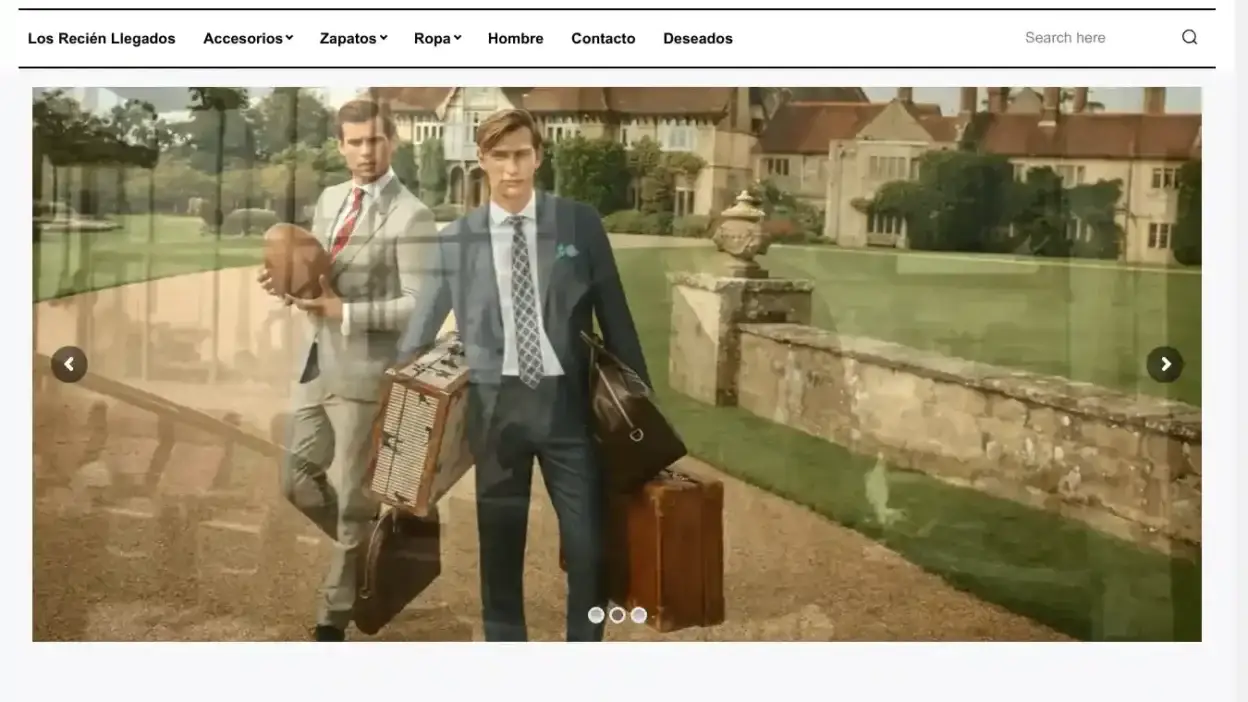The width and height of the screenshot is (1248, 702).
Task: Click the Ropa menu label
Action: 431,38
